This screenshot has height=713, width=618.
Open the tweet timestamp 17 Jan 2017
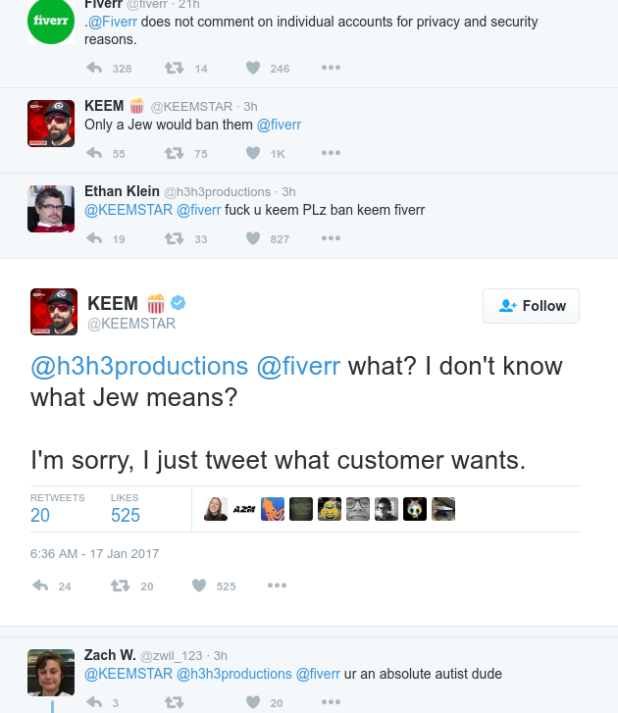pos(95,553)
